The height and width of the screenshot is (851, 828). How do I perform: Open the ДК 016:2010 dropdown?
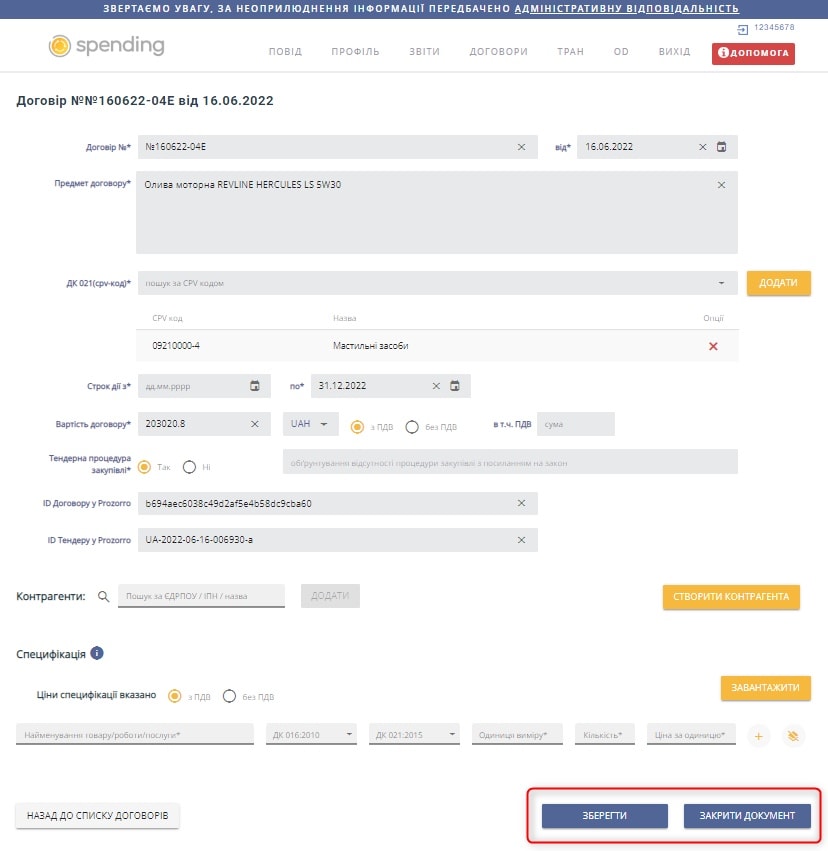(x=311, y=734)
